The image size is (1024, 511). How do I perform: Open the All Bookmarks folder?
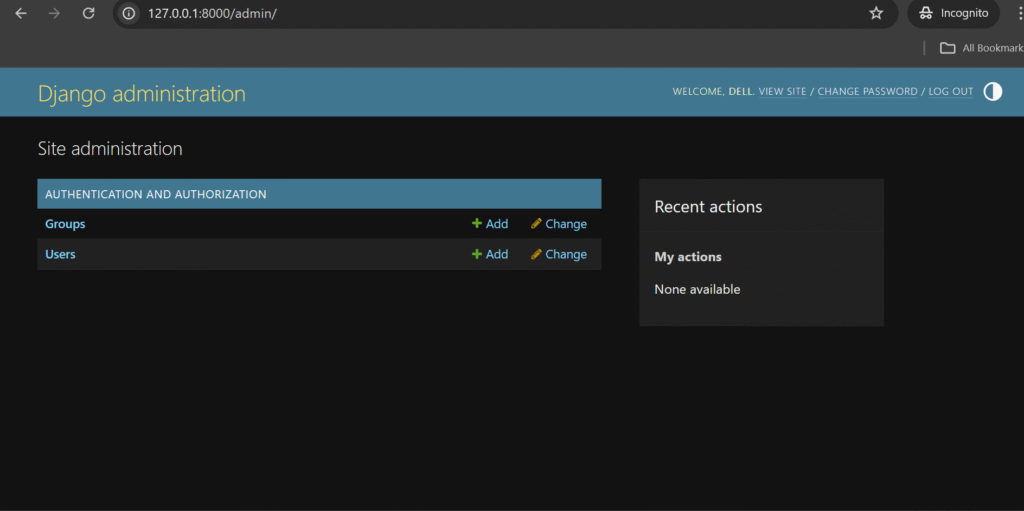[x=982, y=48]
